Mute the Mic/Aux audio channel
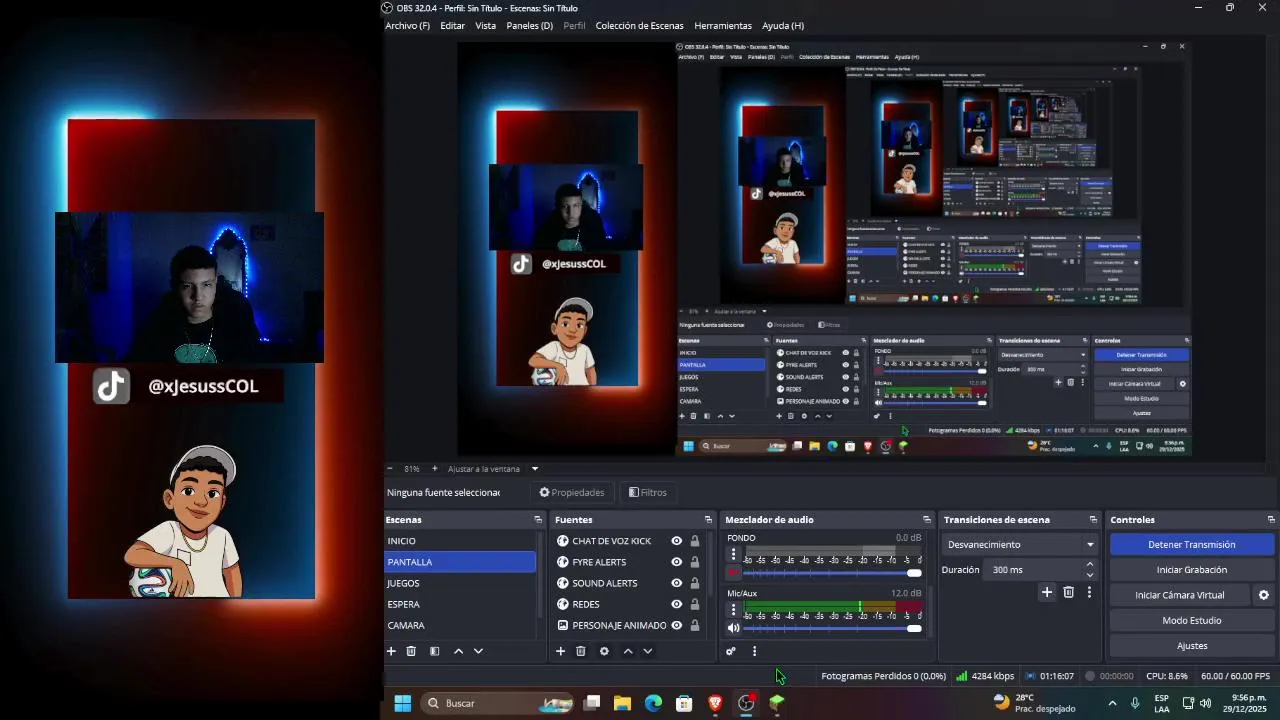 tap(733, 628)
